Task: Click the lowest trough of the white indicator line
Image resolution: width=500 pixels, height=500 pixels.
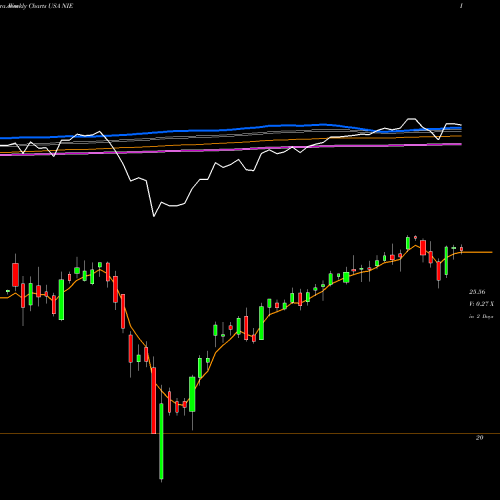Action: [x=154, y=216]
